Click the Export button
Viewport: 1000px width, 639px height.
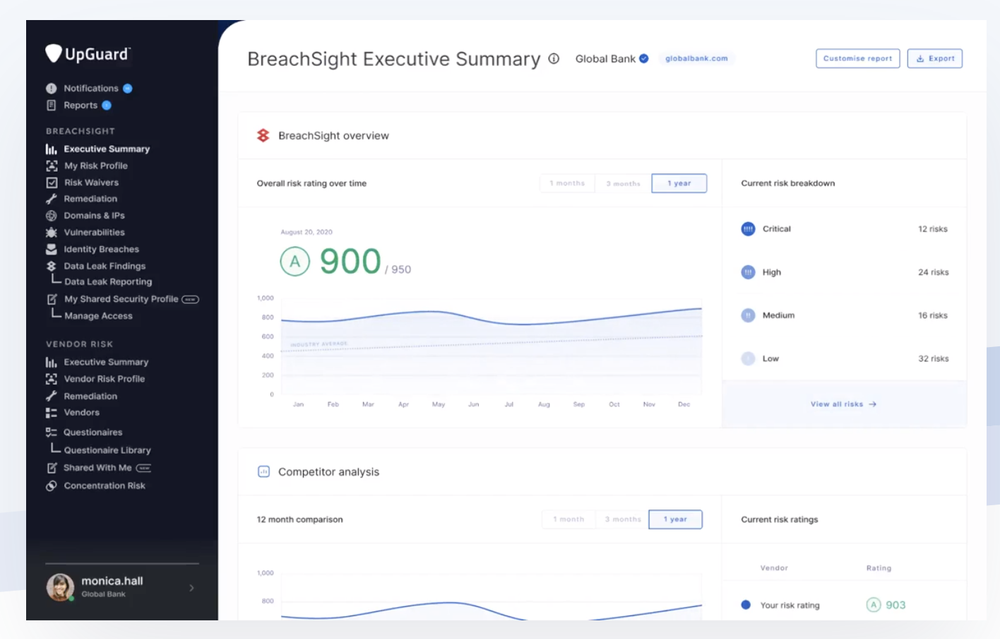(x=935, y=59)
